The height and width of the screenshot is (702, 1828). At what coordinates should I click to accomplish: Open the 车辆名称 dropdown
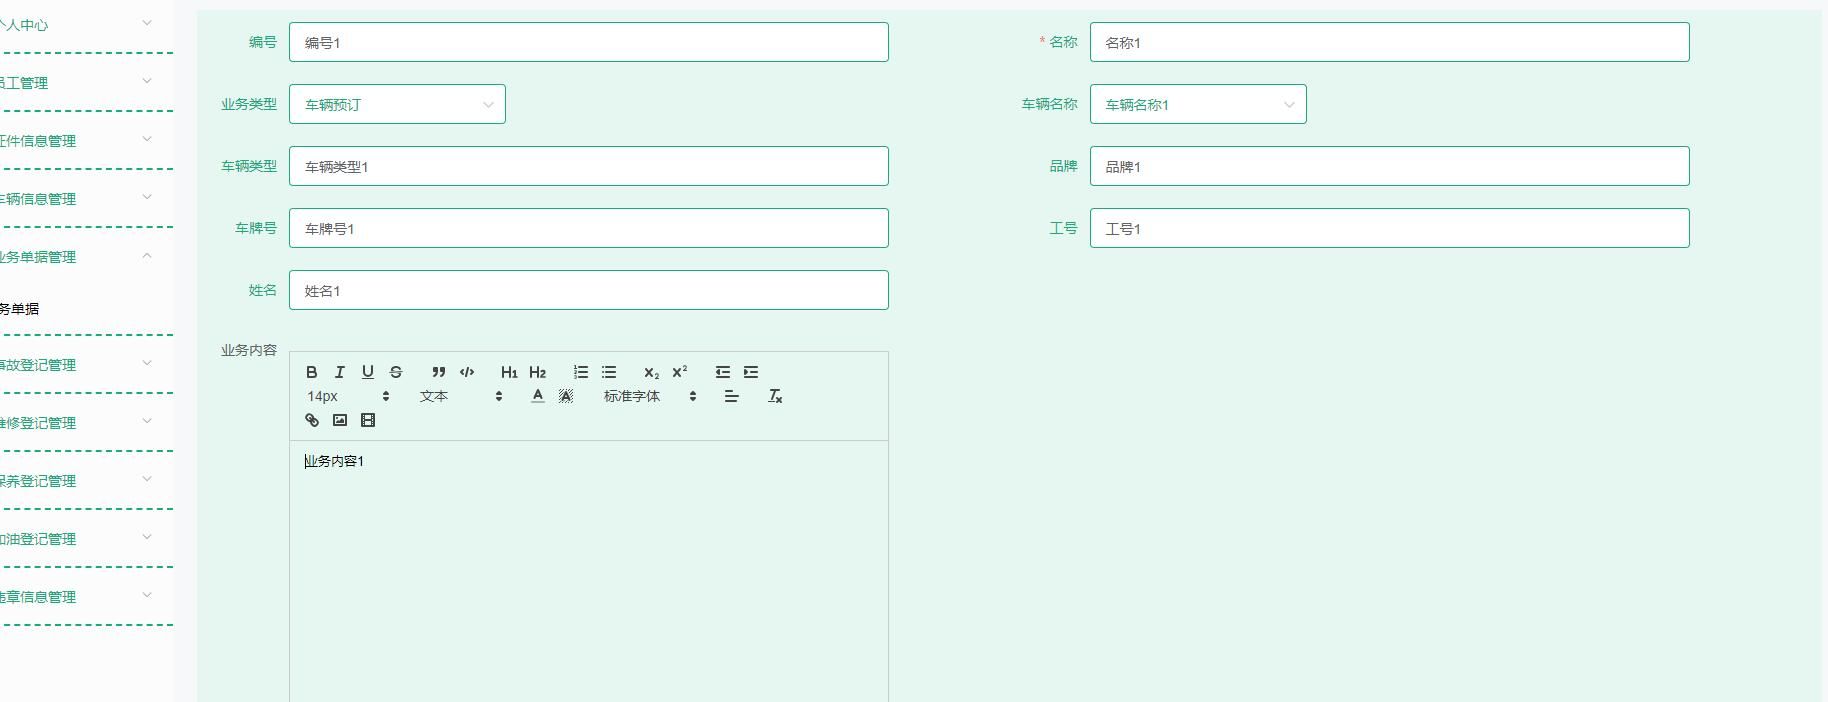[x=1197, y=104]
